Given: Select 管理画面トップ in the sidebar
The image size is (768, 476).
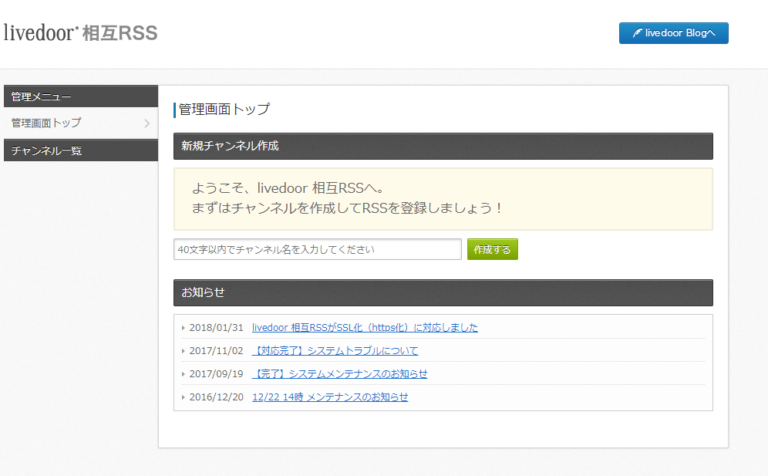Looking at the screenshot, I should pos(47,123).
